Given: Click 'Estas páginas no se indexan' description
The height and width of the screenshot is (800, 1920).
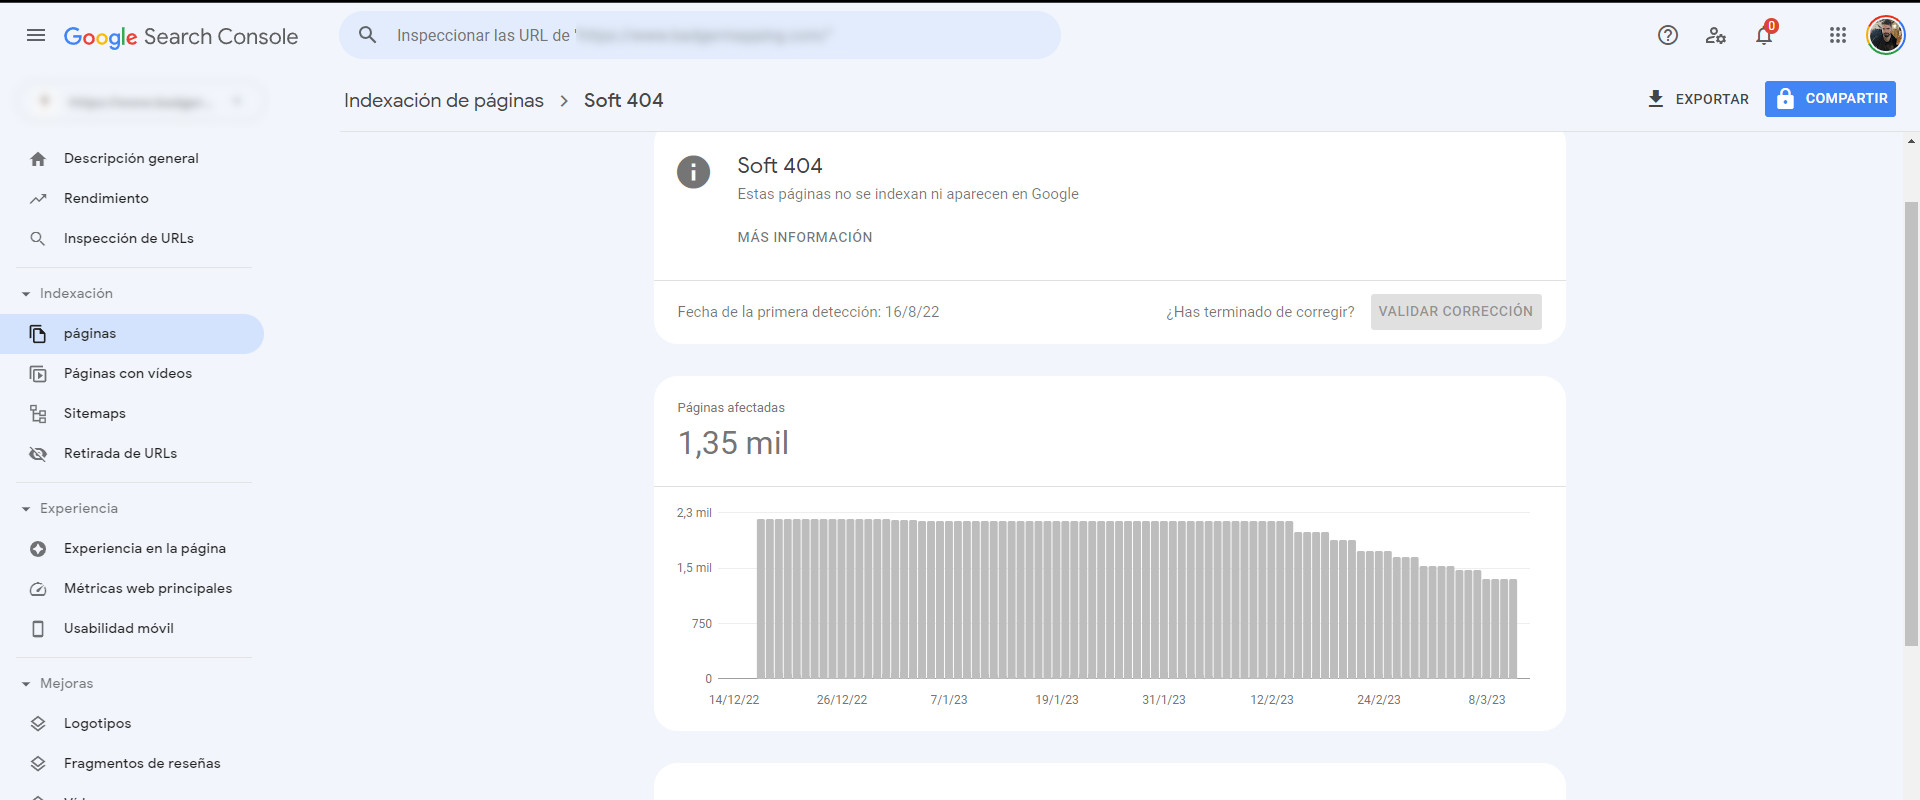Looking at the screenshot, I should 908,194.
